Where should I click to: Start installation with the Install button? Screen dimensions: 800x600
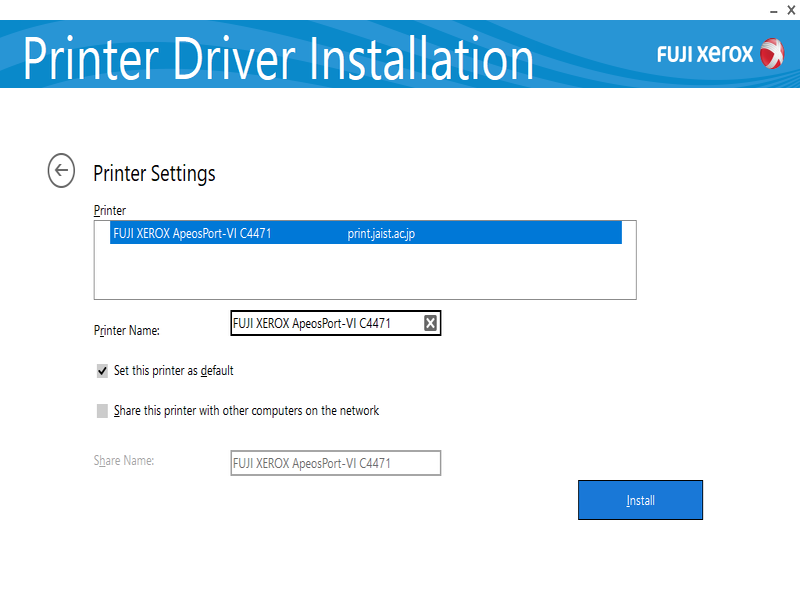click(x=640, y=500)
